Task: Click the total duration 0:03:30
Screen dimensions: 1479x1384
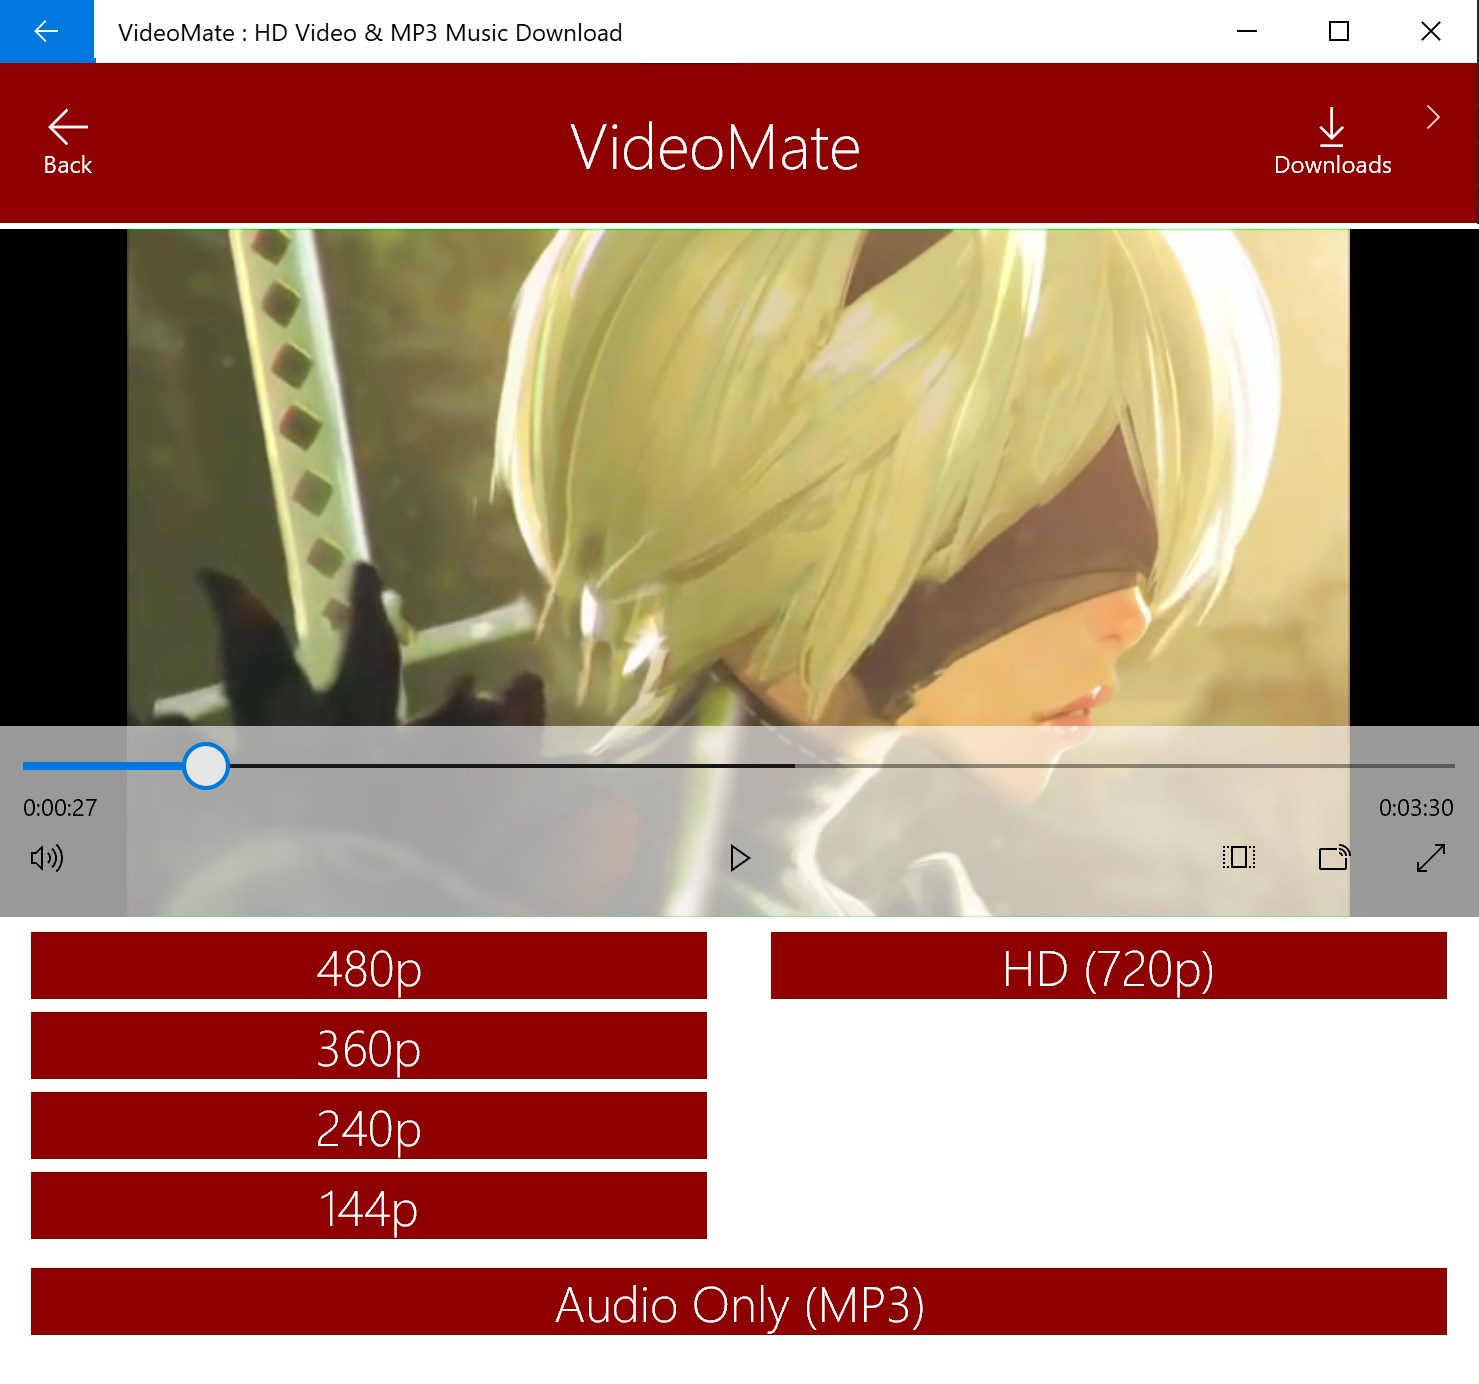Action: (1416, 808)
